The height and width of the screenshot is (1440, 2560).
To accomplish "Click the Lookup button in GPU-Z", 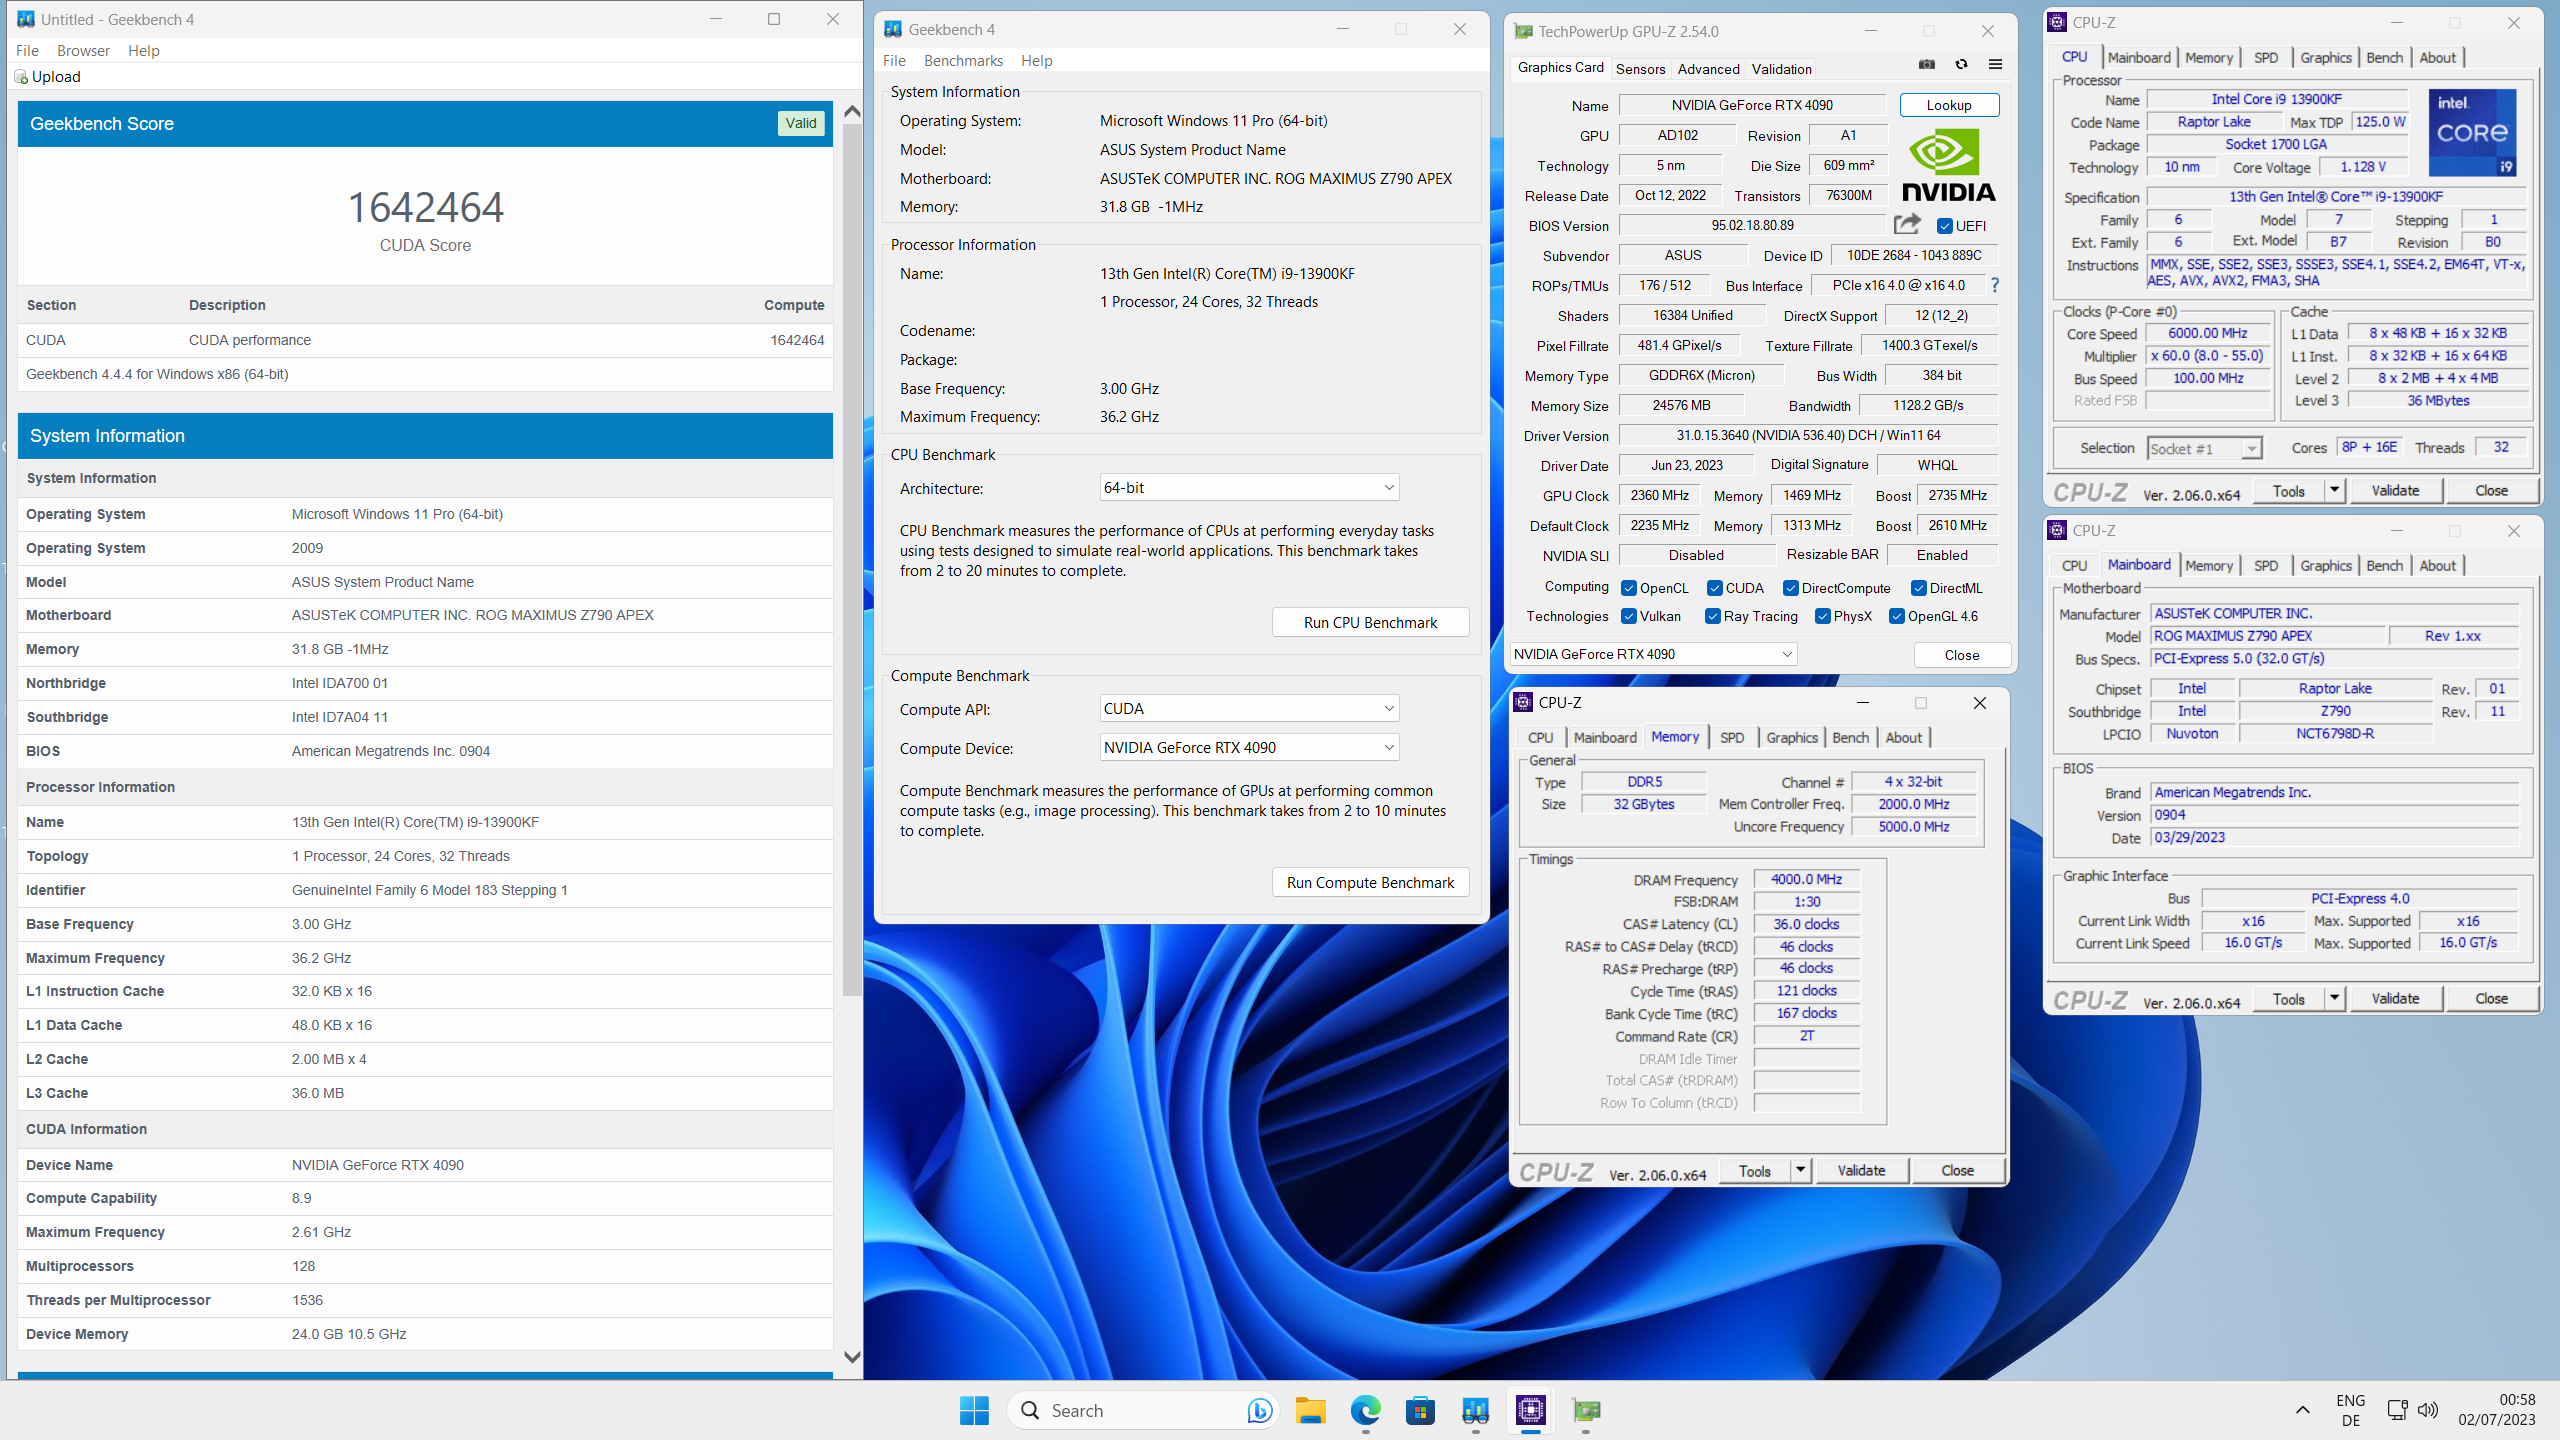I will 1949,105.
